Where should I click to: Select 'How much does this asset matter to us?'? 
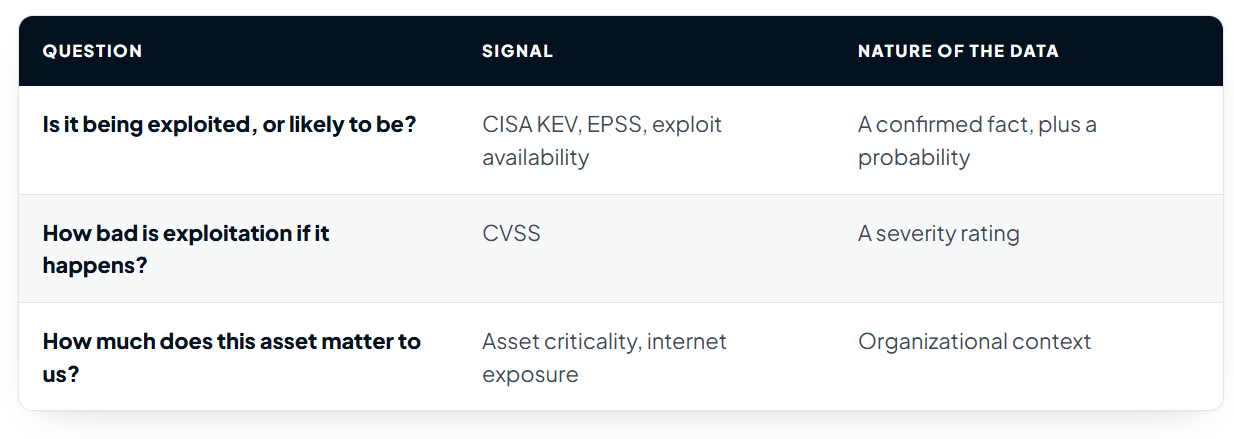click(x=232, y=357)
